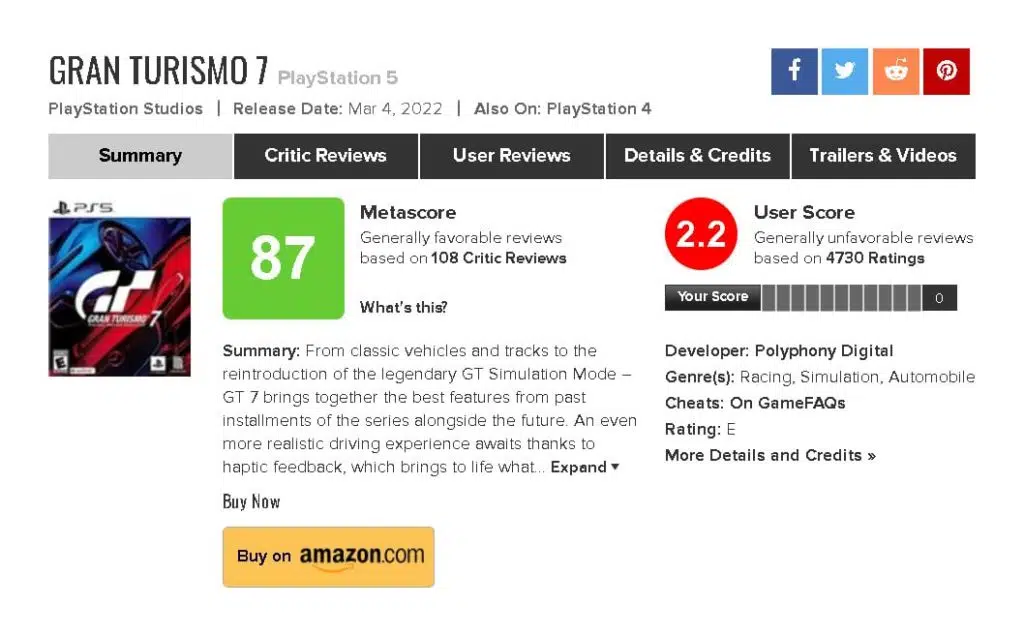Follow the Polyphony Digital developer link
Screen dimensions: 1024x636
[x=824, y=351]
